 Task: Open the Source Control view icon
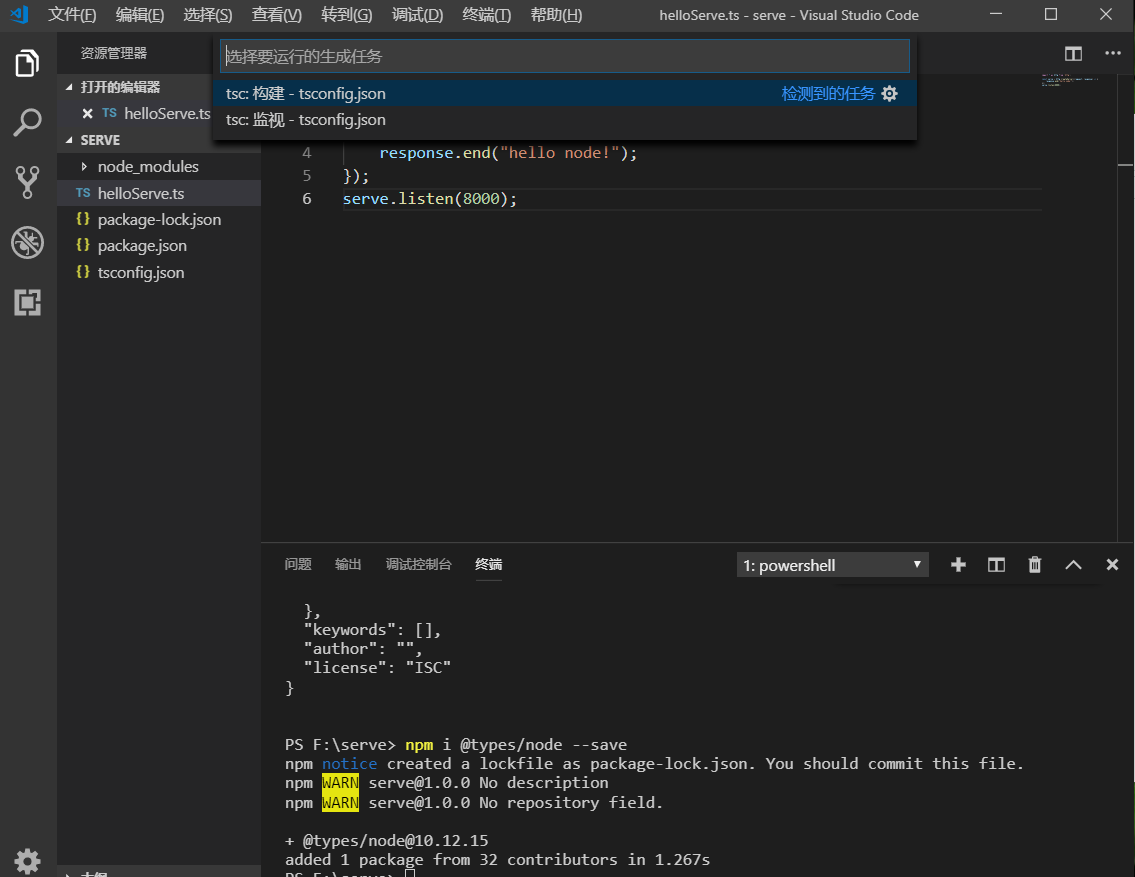(x=28, y=182)
